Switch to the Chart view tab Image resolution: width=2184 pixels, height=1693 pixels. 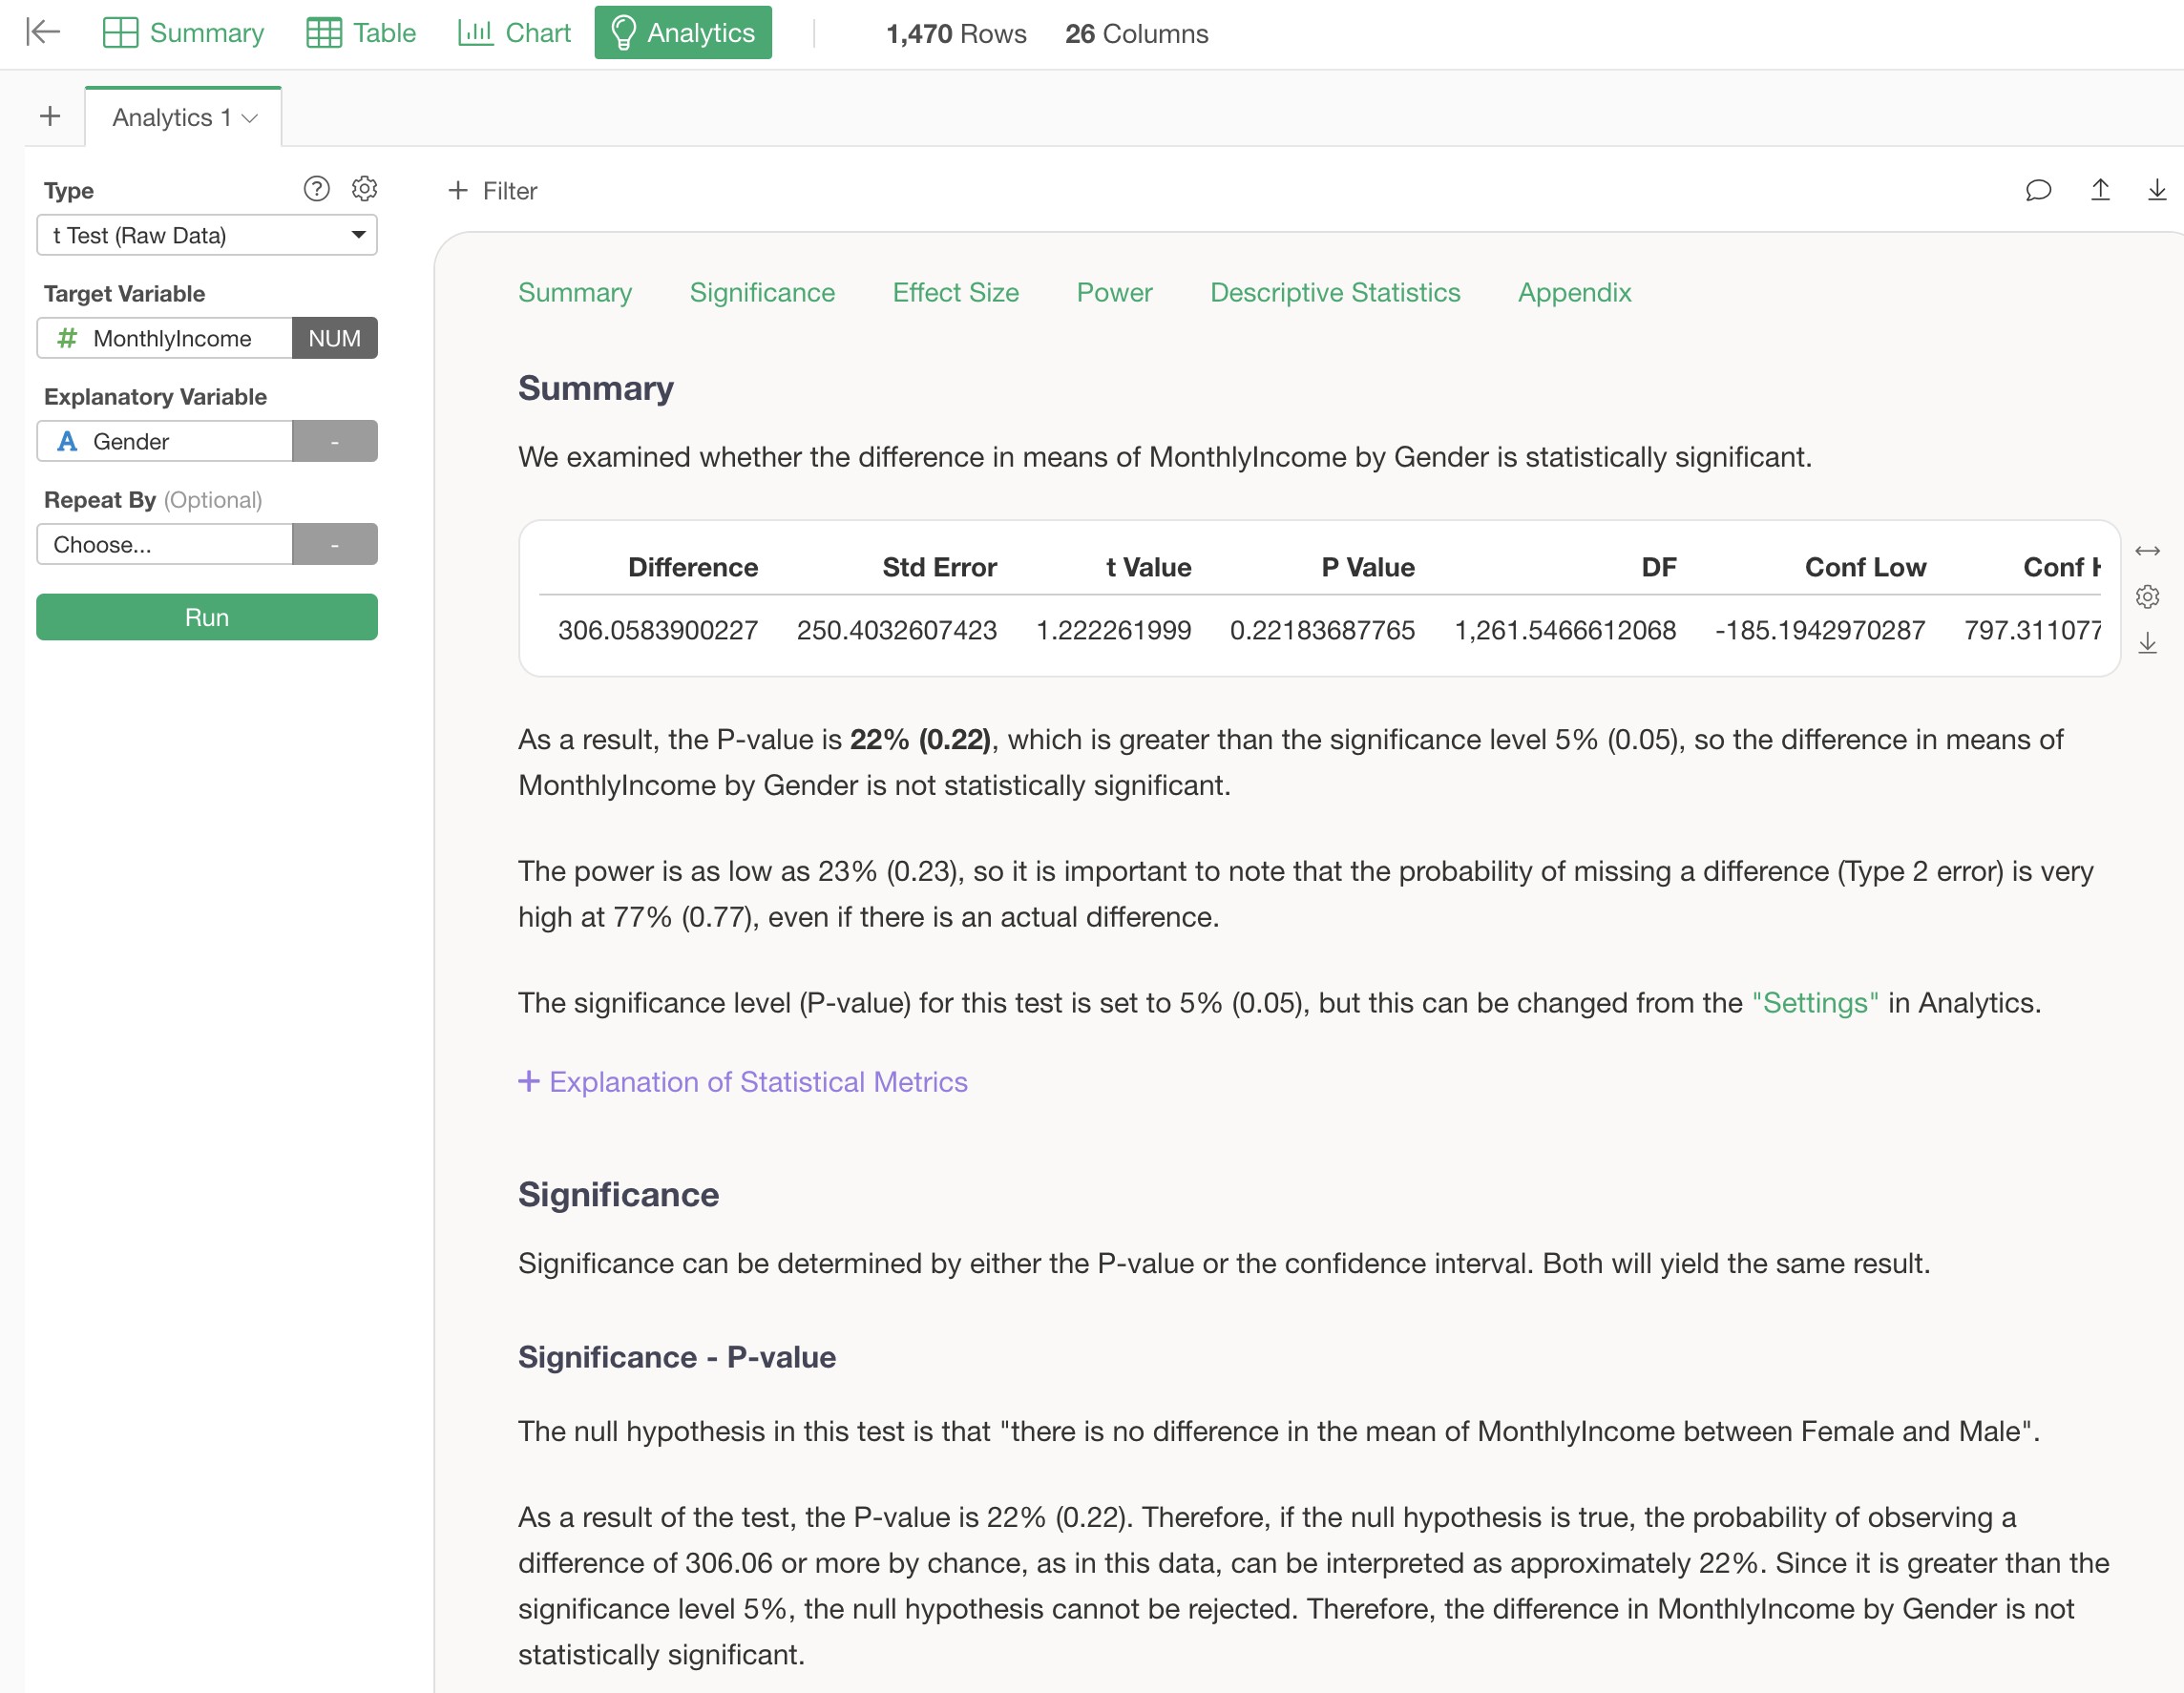[514, 33]
